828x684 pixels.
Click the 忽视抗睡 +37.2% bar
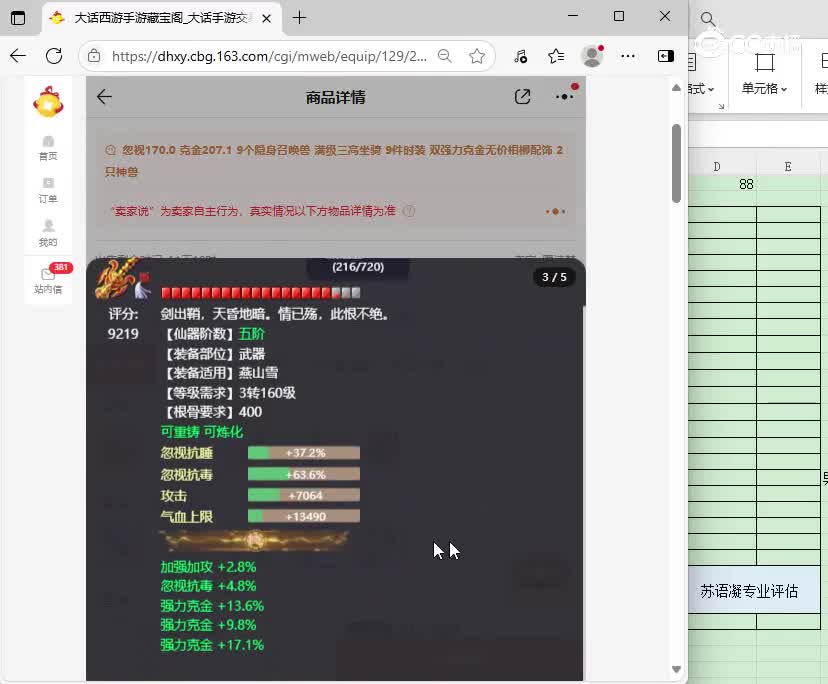point(304,453)
